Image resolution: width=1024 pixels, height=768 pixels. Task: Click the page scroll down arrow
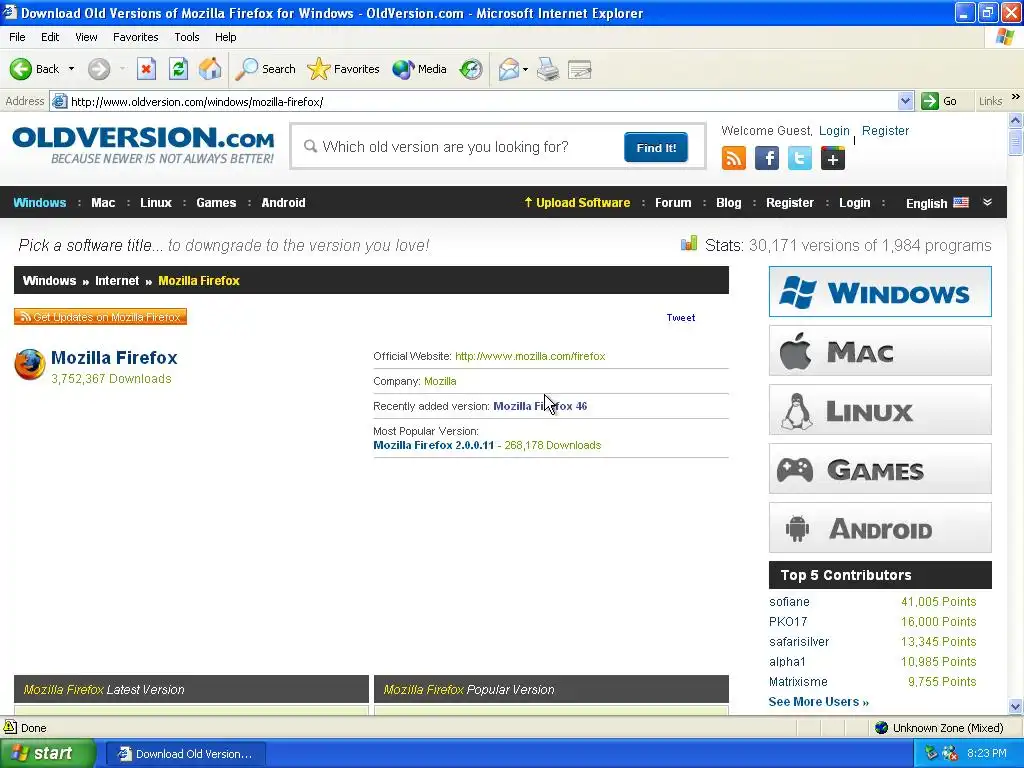[x=1015, y=707]
